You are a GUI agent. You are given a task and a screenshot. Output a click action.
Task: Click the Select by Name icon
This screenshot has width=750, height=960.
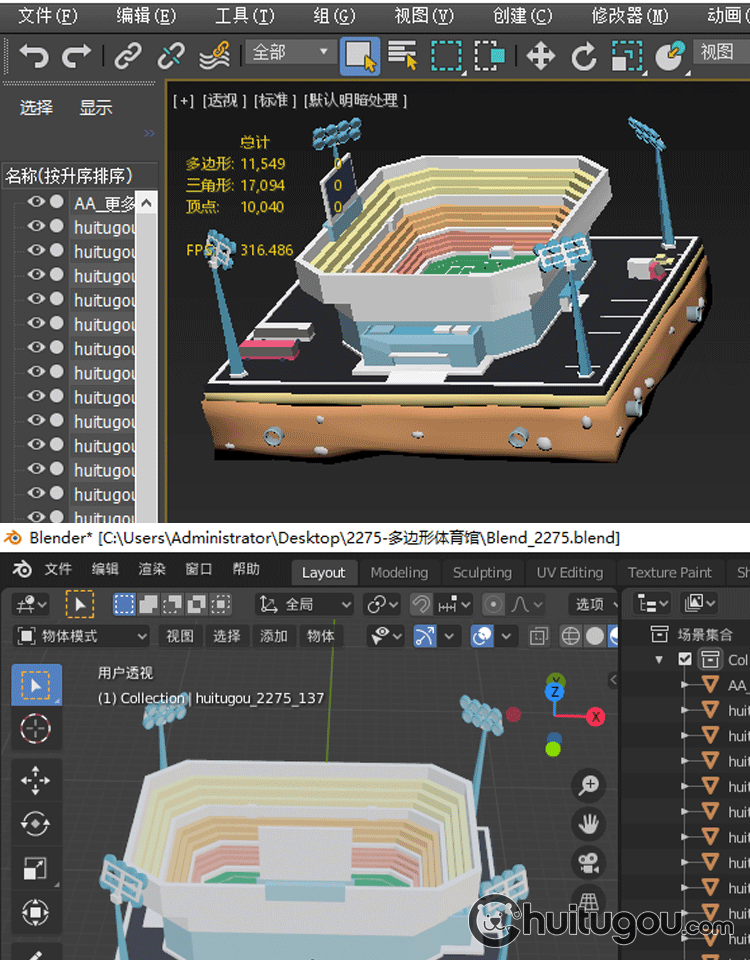pyautogui.click(x=402, y=56)
